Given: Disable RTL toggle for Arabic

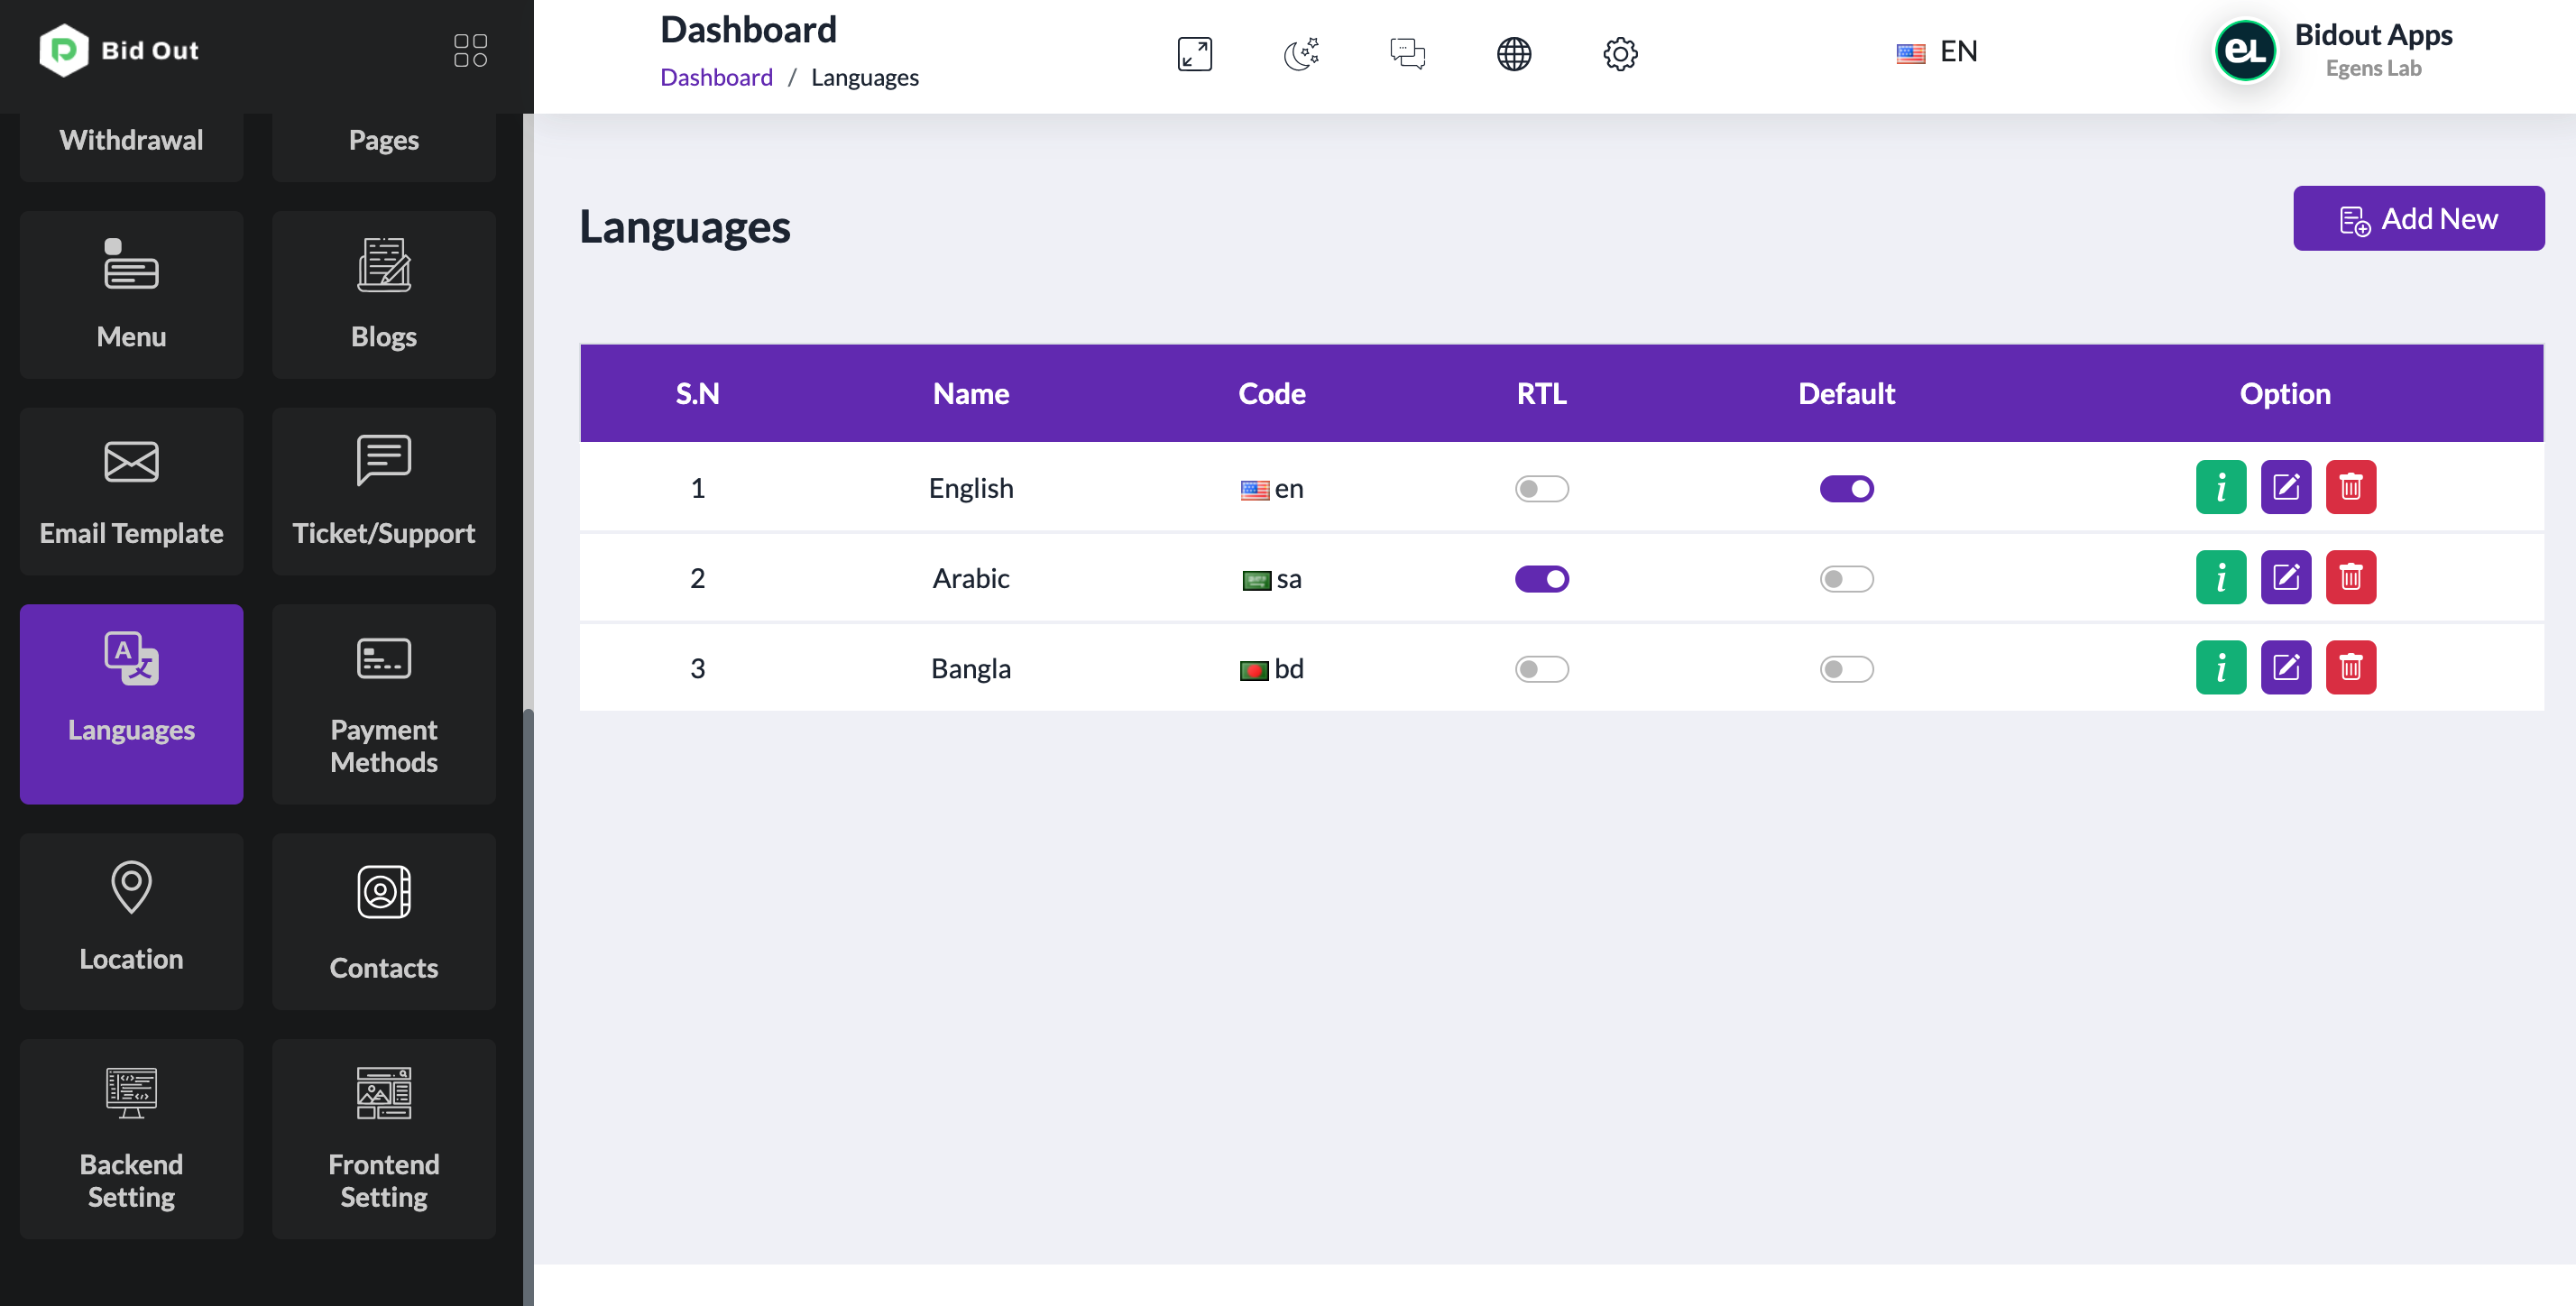Looking at the screenshot, I should 1541,578.
